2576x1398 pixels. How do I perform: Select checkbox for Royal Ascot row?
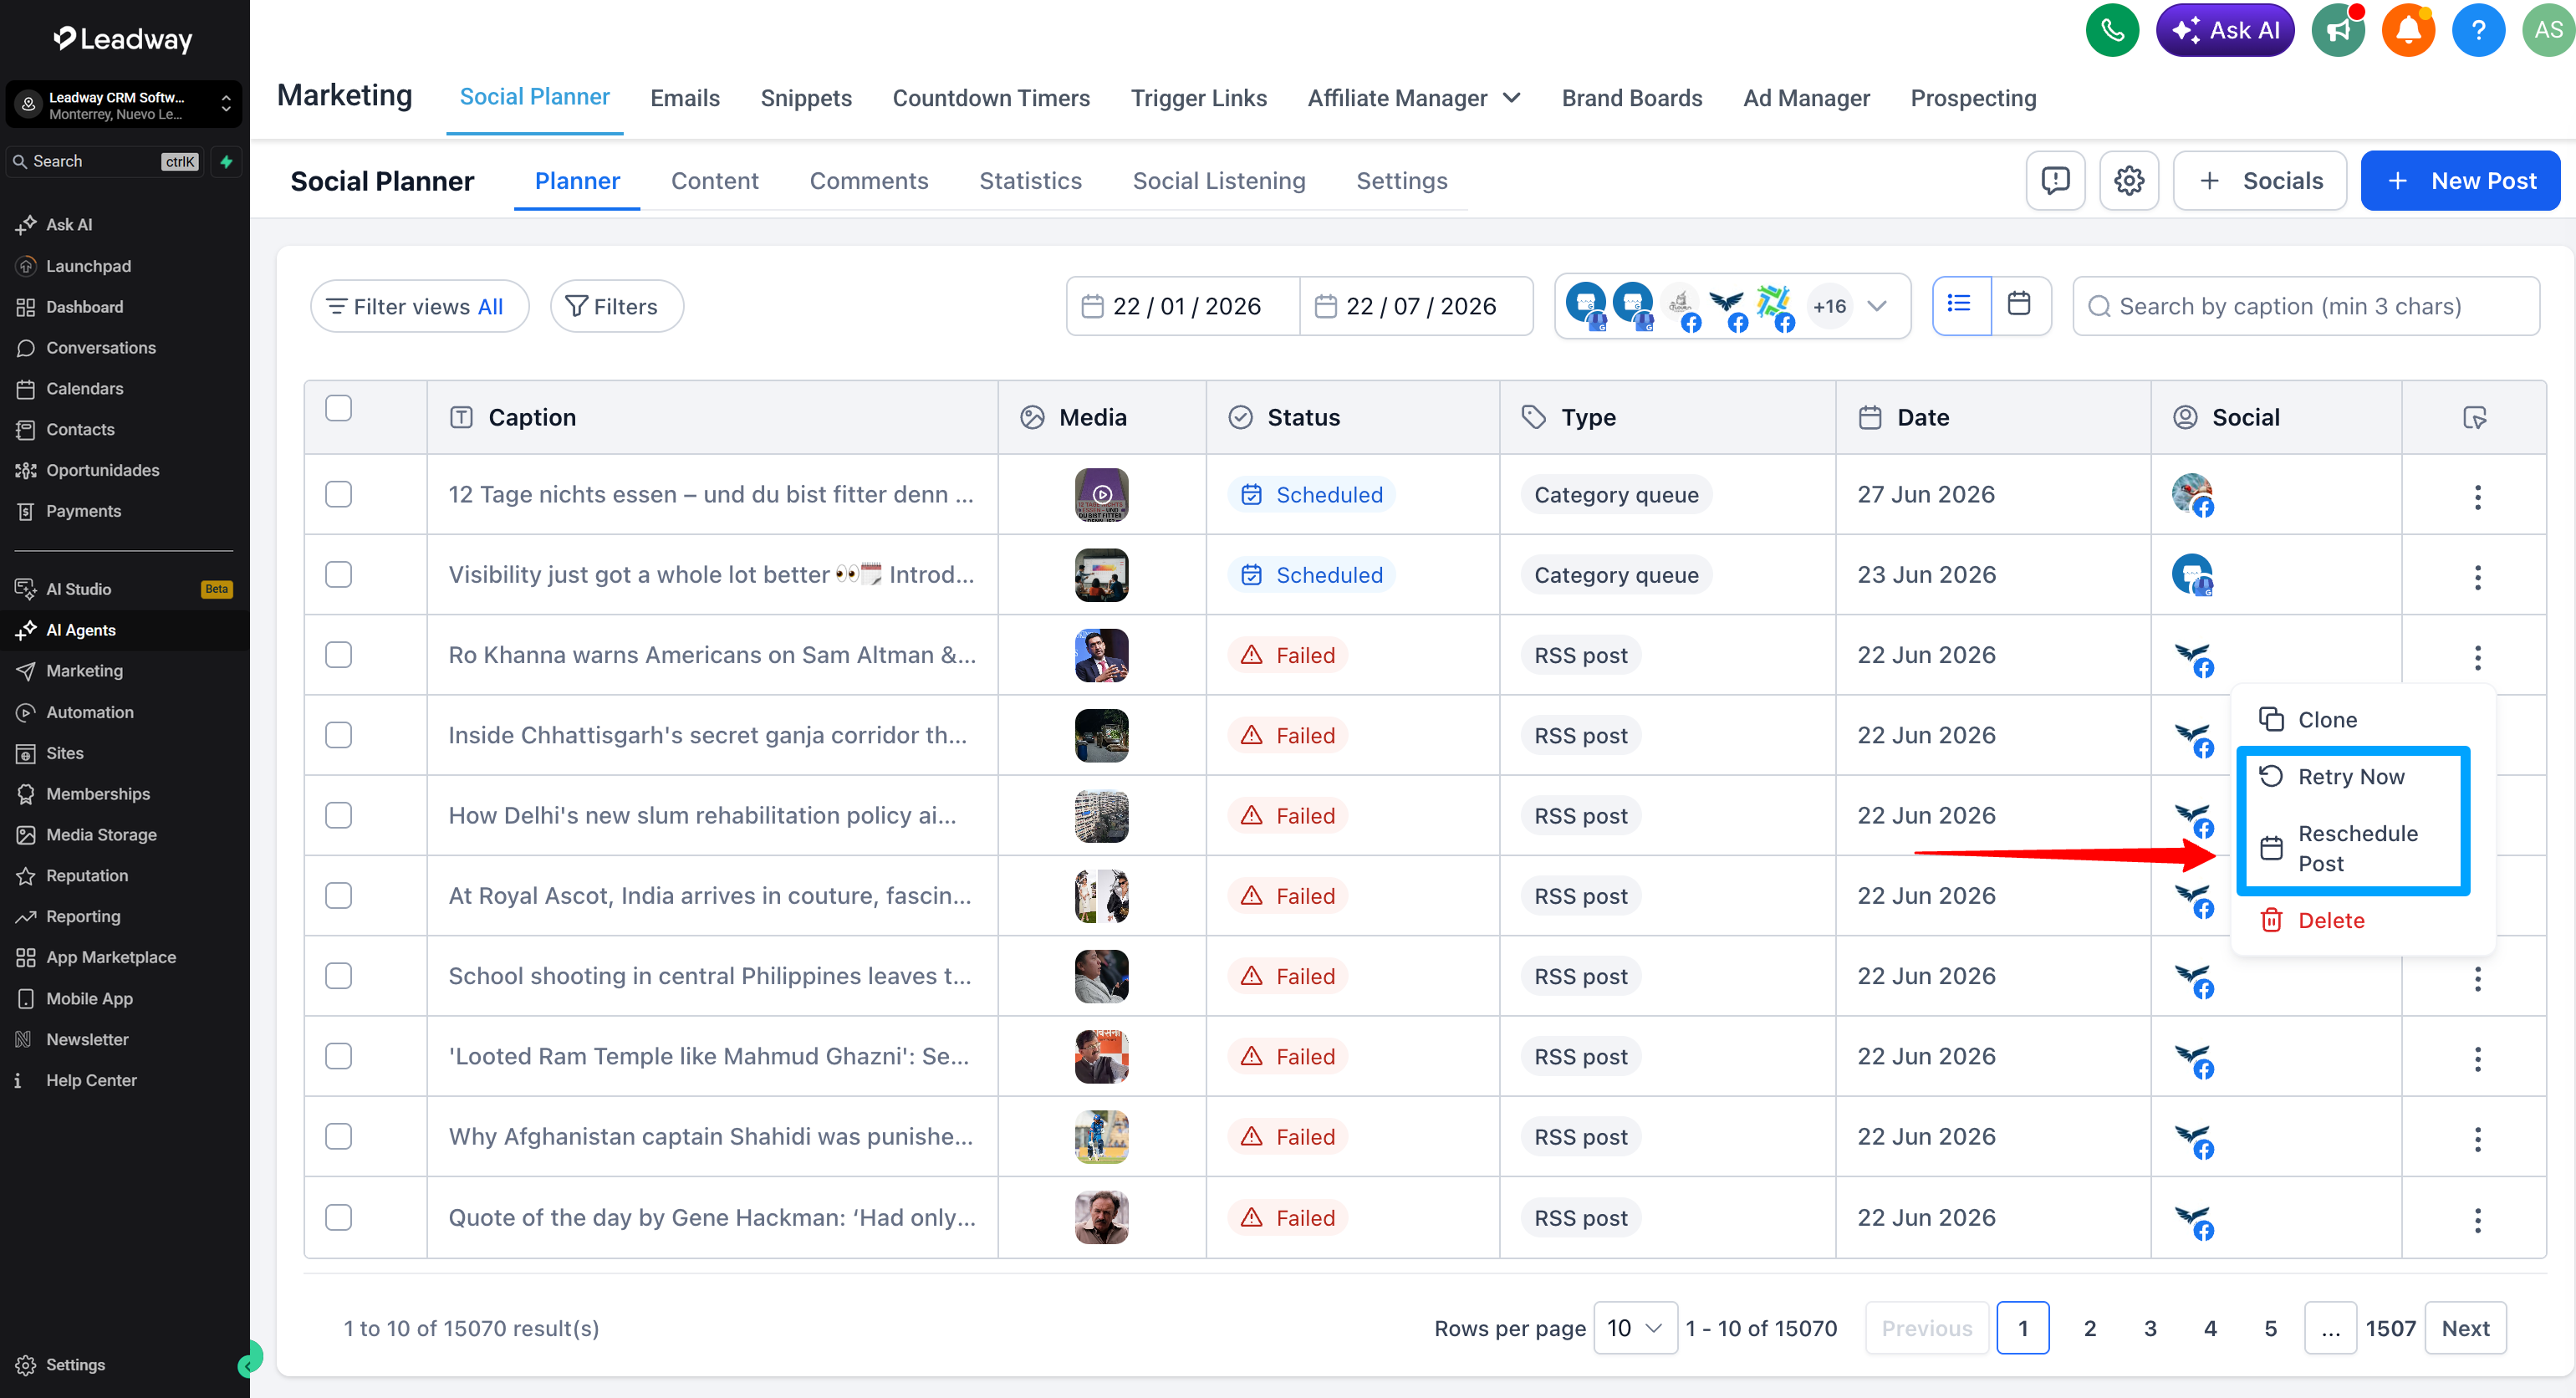pos(338,895)
